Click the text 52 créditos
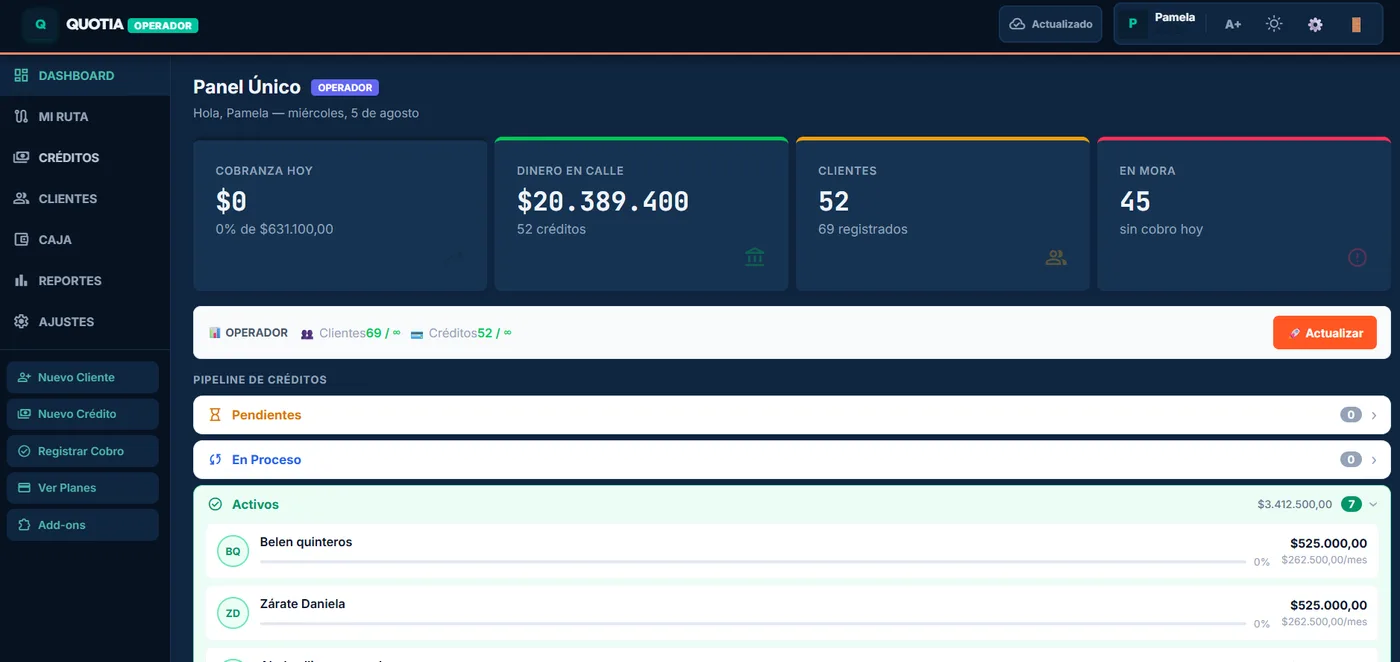Screen dimensions: 1400x662 click(551, 229)
